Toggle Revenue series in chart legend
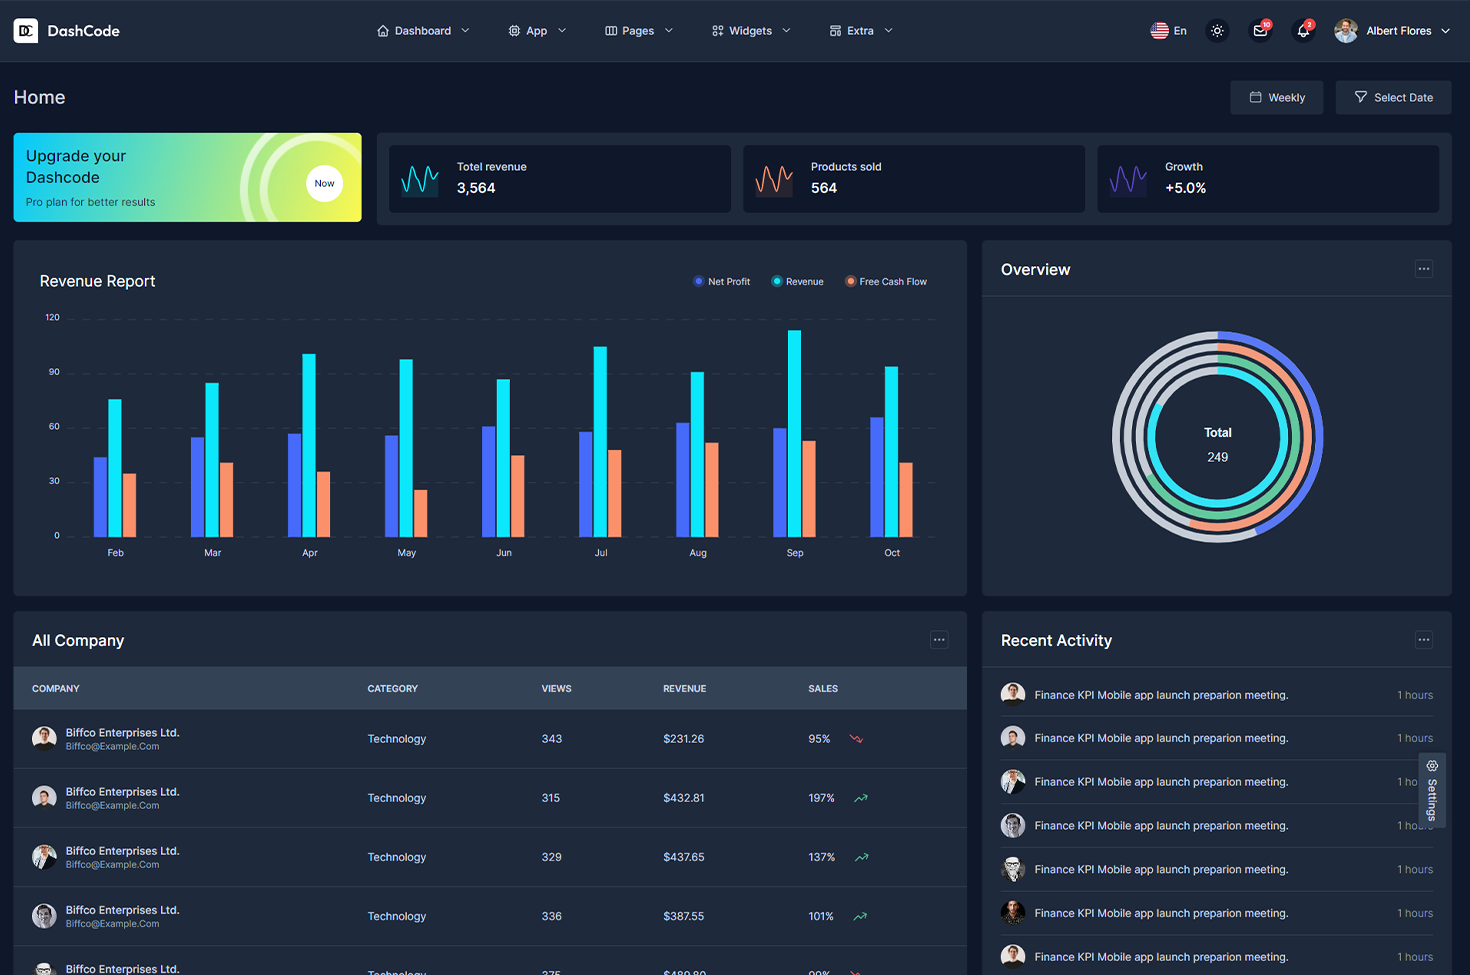 point(798,282)
